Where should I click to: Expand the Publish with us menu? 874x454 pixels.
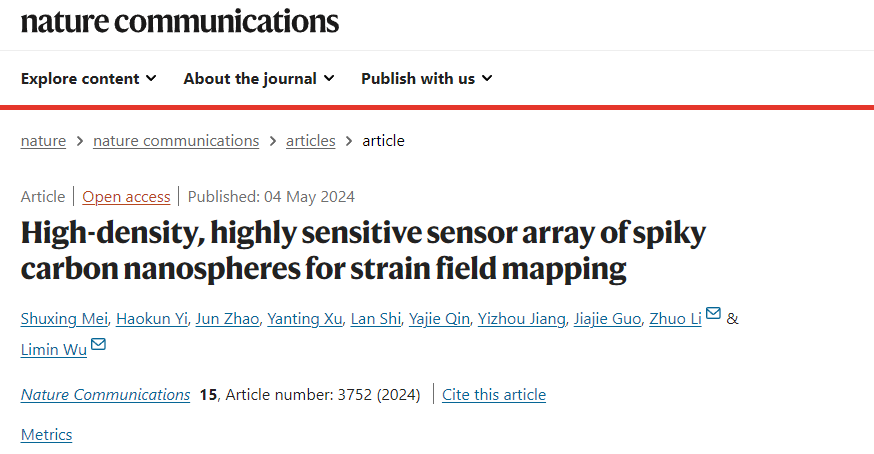(427, 79)
